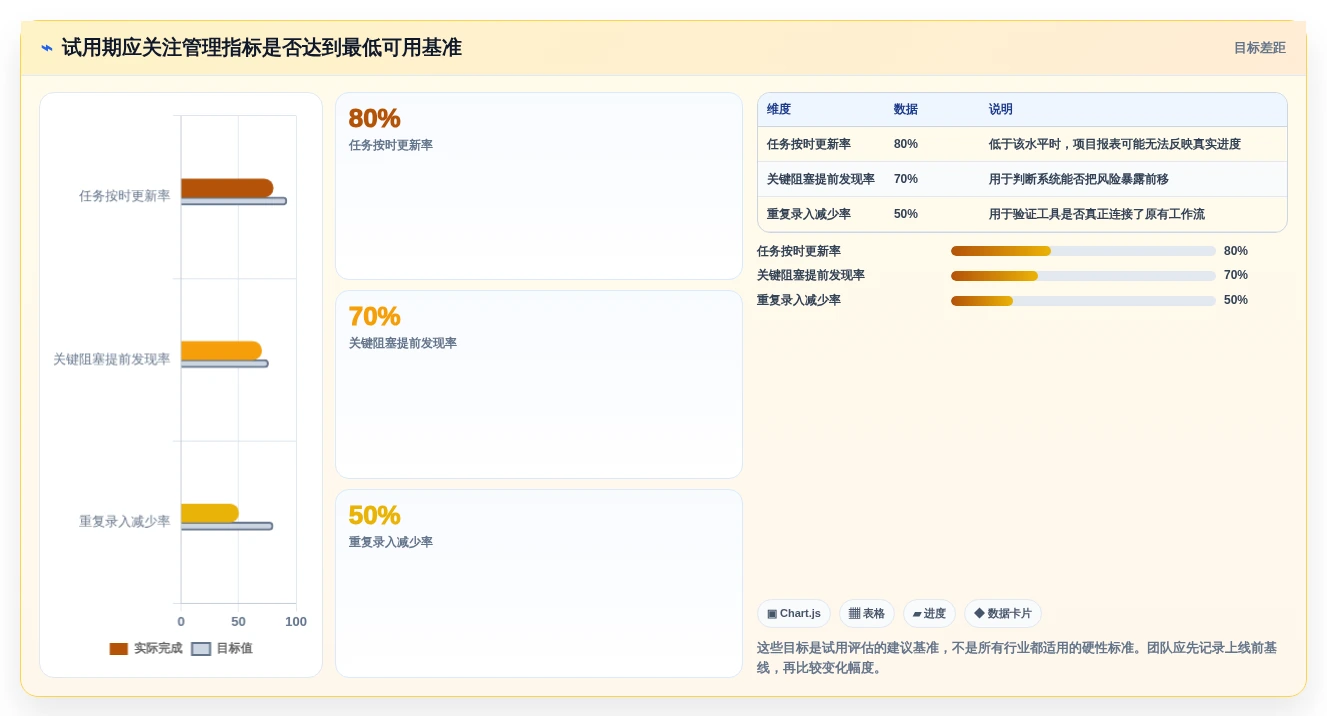Click chart axis label 关键阻塞提前发现率
The width and height of the screenshot is (1327, 716).
[112, 359]
